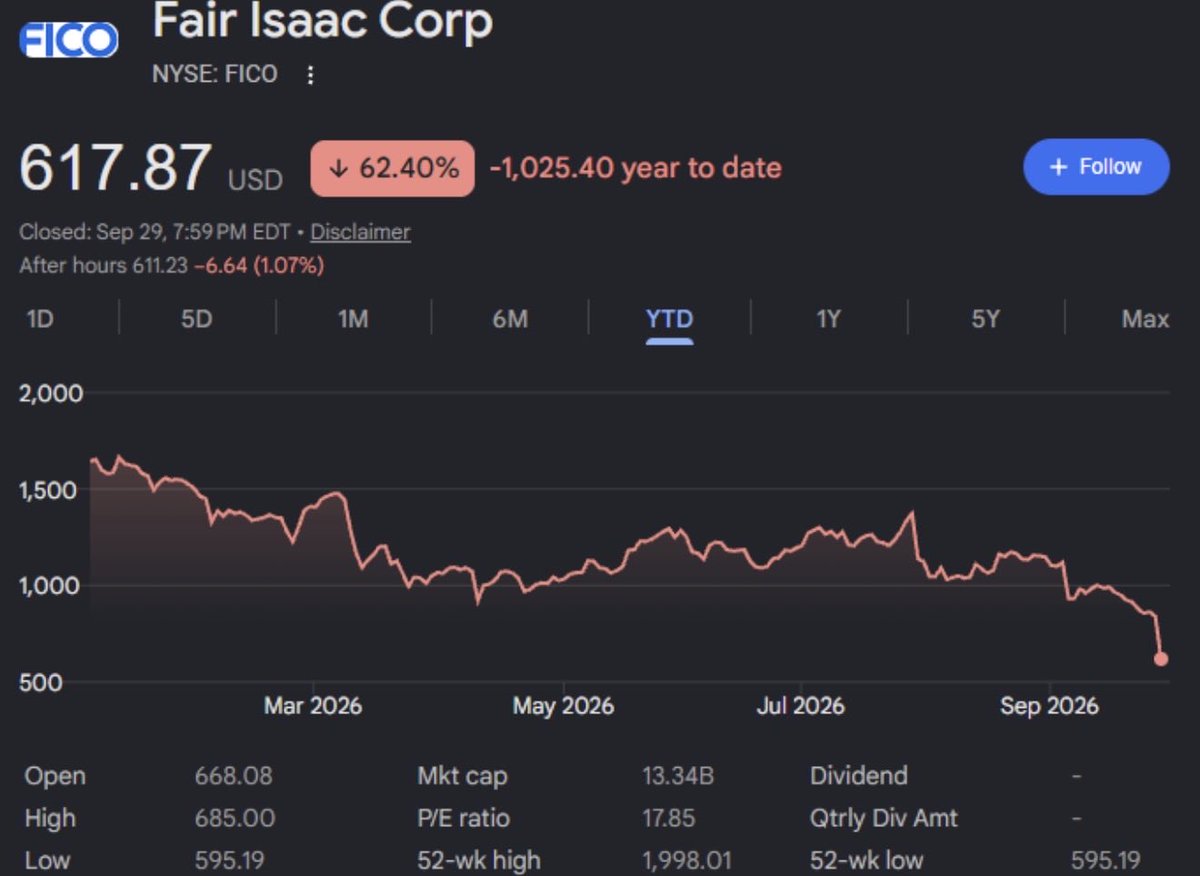Click the Closed: Sep 29 timestamp
Image resolution: width=1200 pixels, height=876 pixels.
pyautogui.click(x=154, y=232)
